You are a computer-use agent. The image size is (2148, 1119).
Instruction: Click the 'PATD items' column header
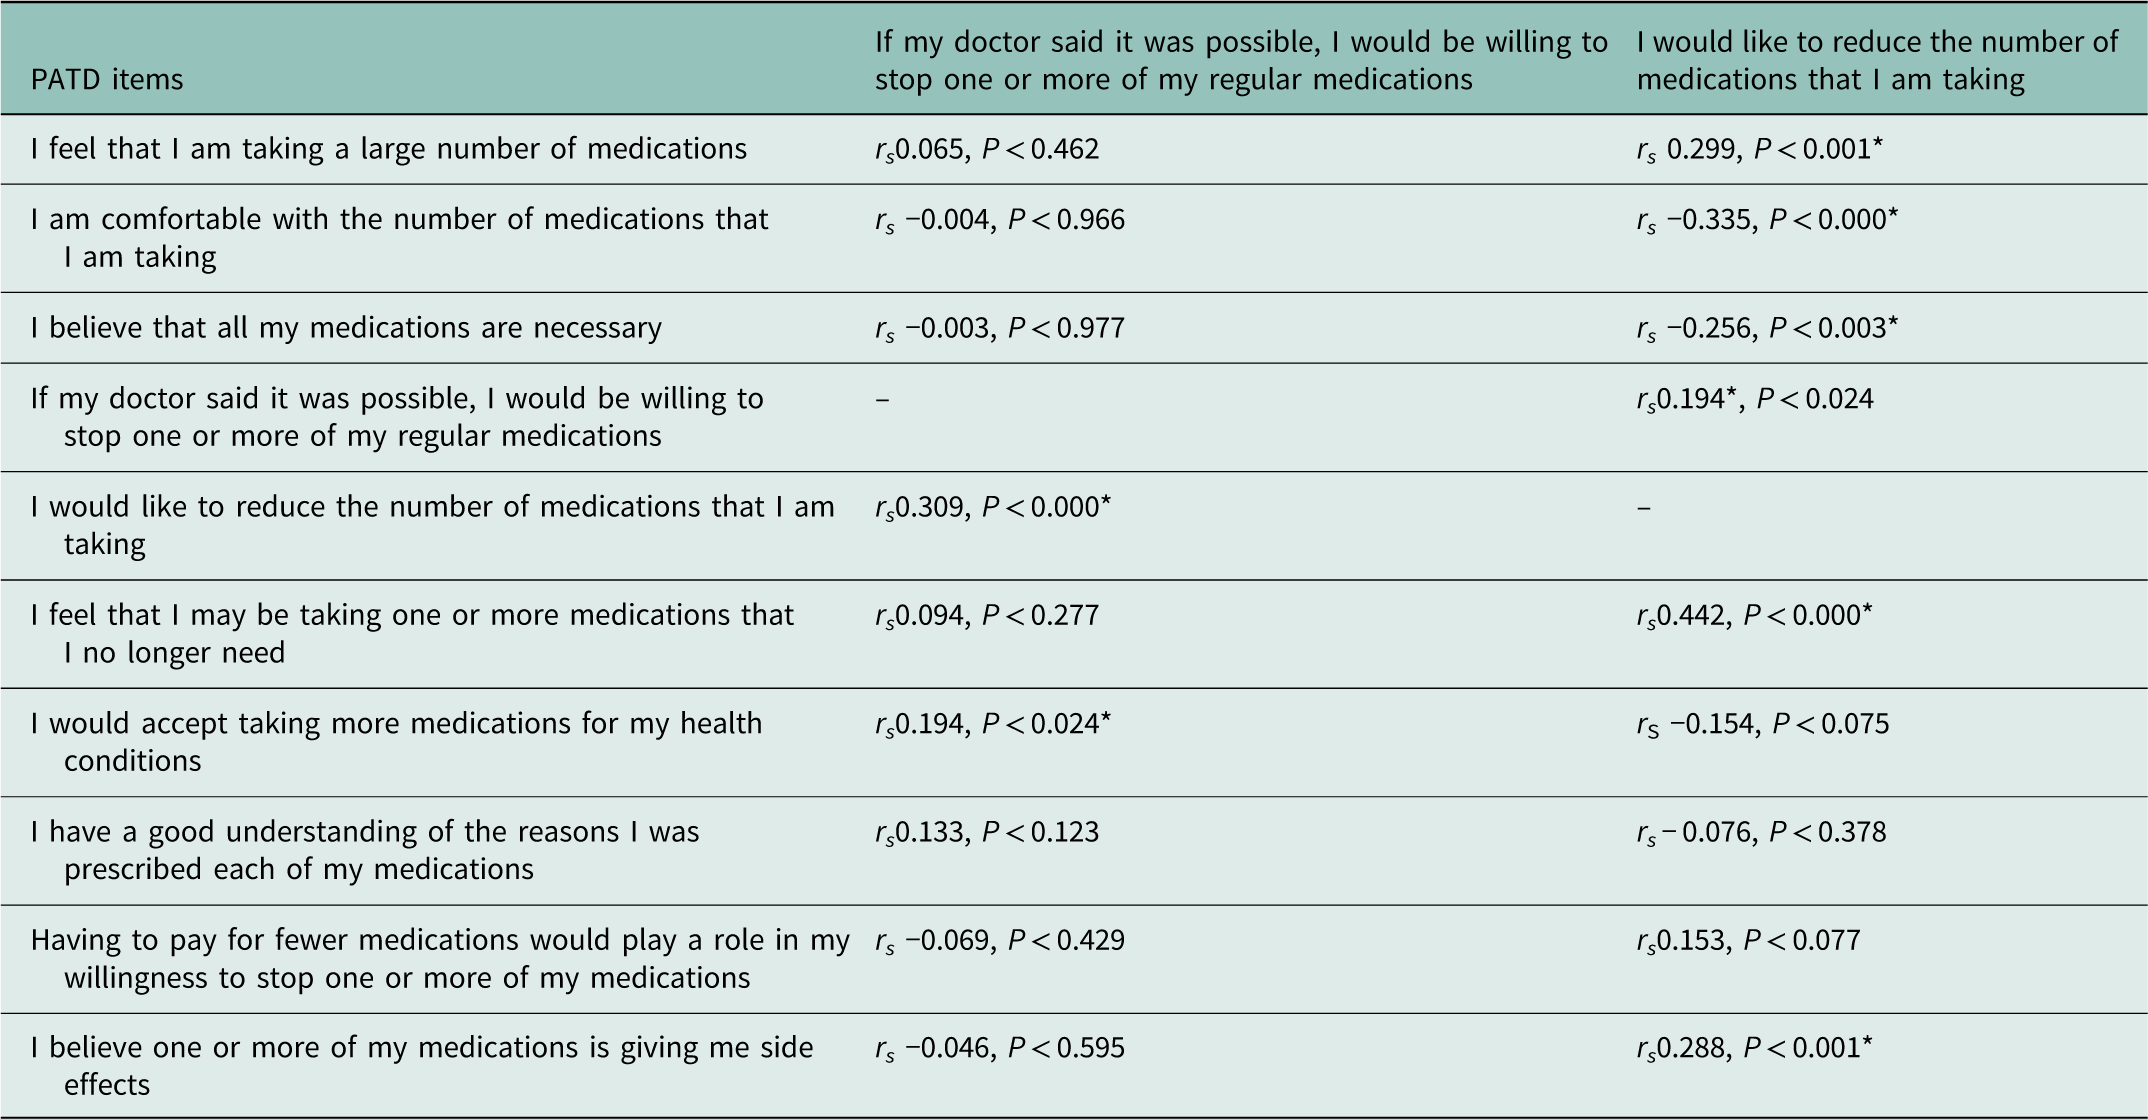tap(107, 80)
